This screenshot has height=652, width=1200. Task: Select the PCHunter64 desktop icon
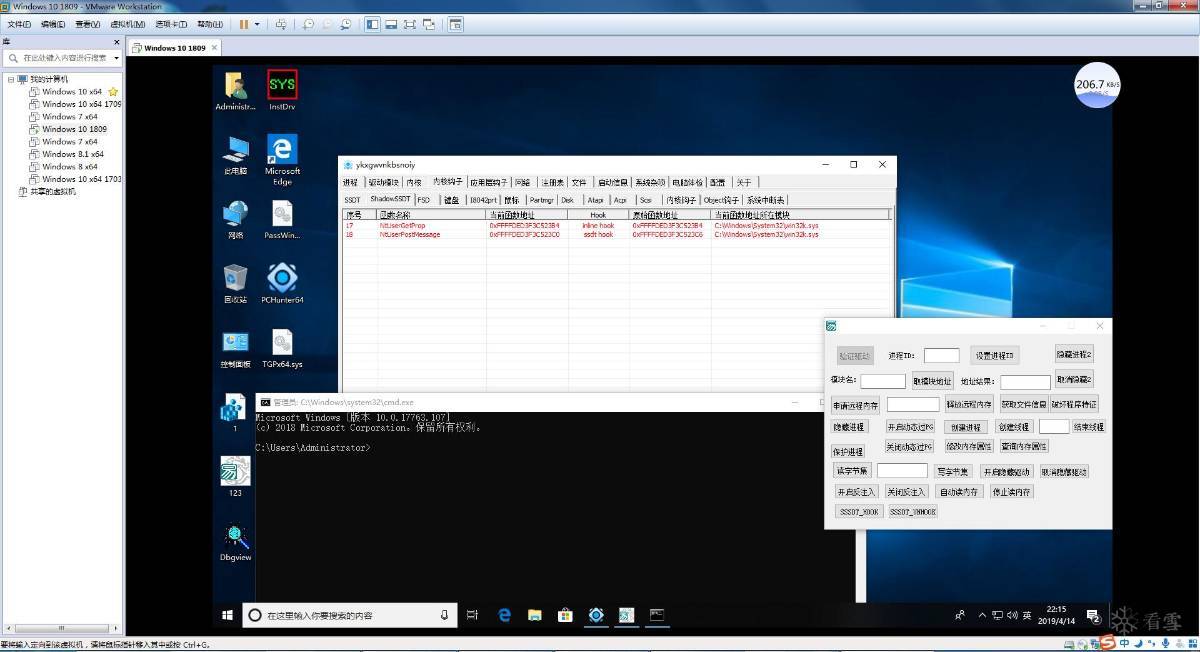tap(282, 283)
